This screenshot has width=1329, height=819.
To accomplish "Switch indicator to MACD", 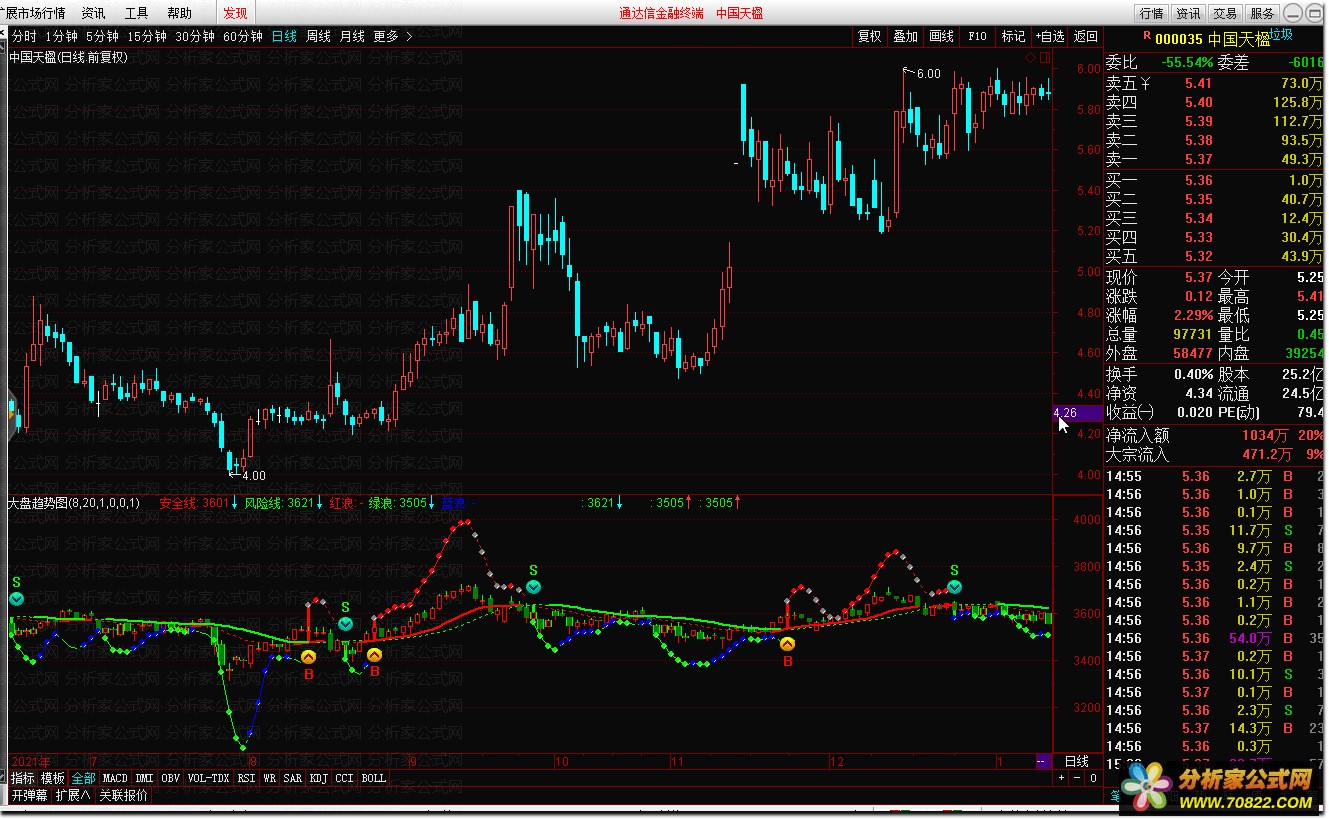I will tap(115, 778).
